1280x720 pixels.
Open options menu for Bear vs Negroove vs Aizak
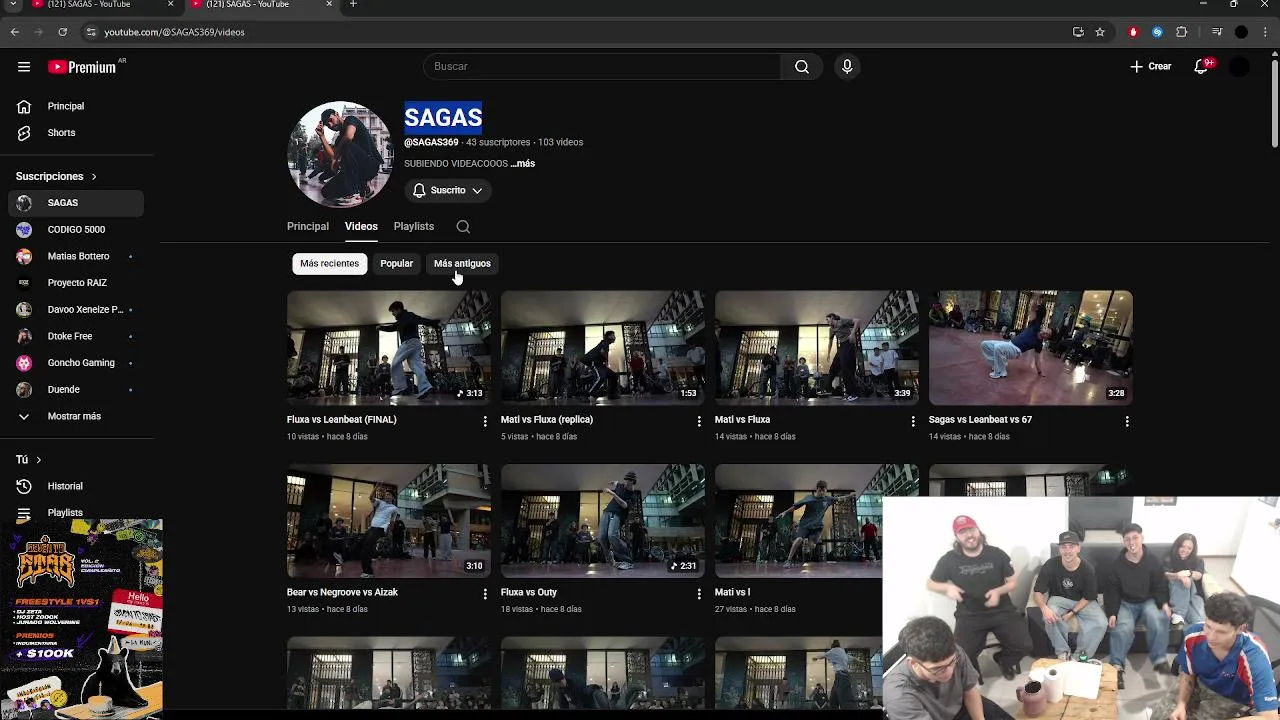point(485,594)
